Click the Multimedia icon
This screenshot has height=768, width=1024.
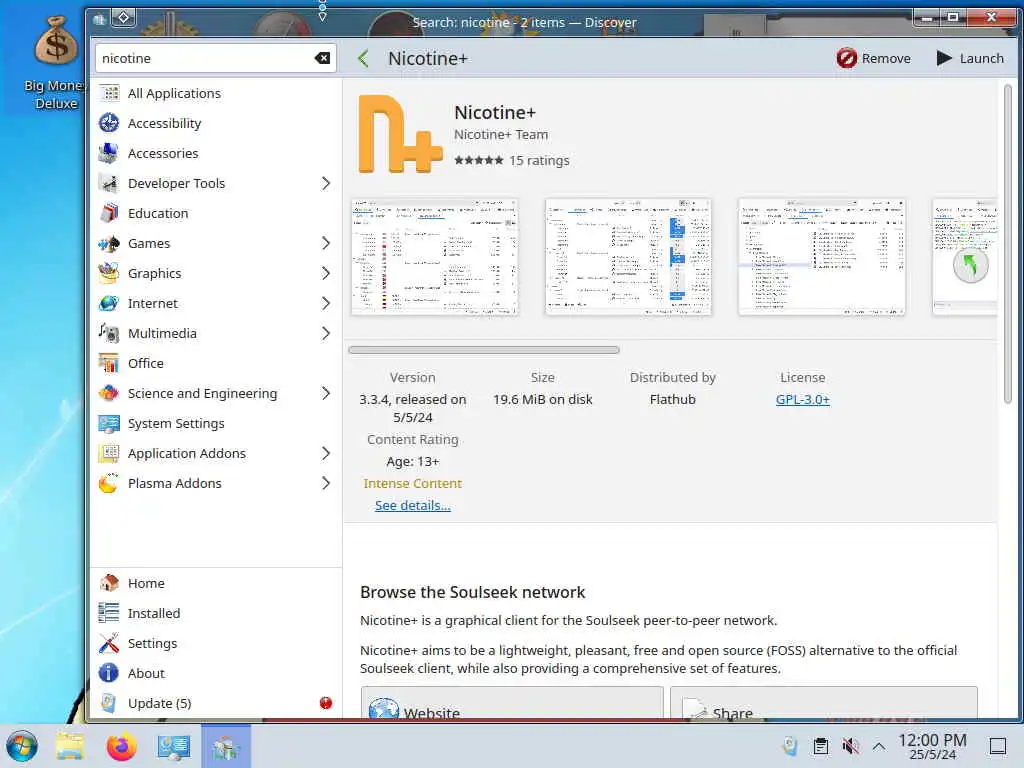(109, 333)
